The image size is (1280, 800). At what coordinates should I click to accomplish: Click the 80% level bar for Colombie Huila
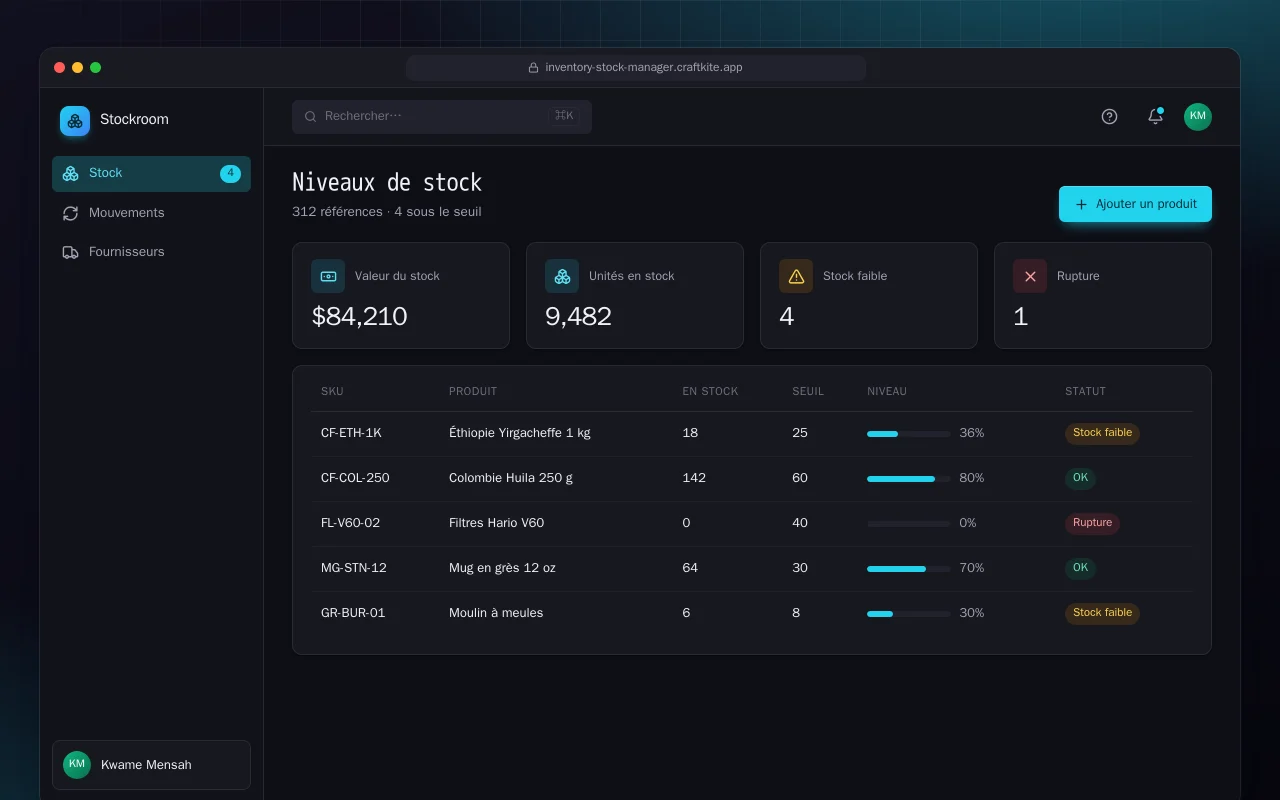(x=909, y=479)
